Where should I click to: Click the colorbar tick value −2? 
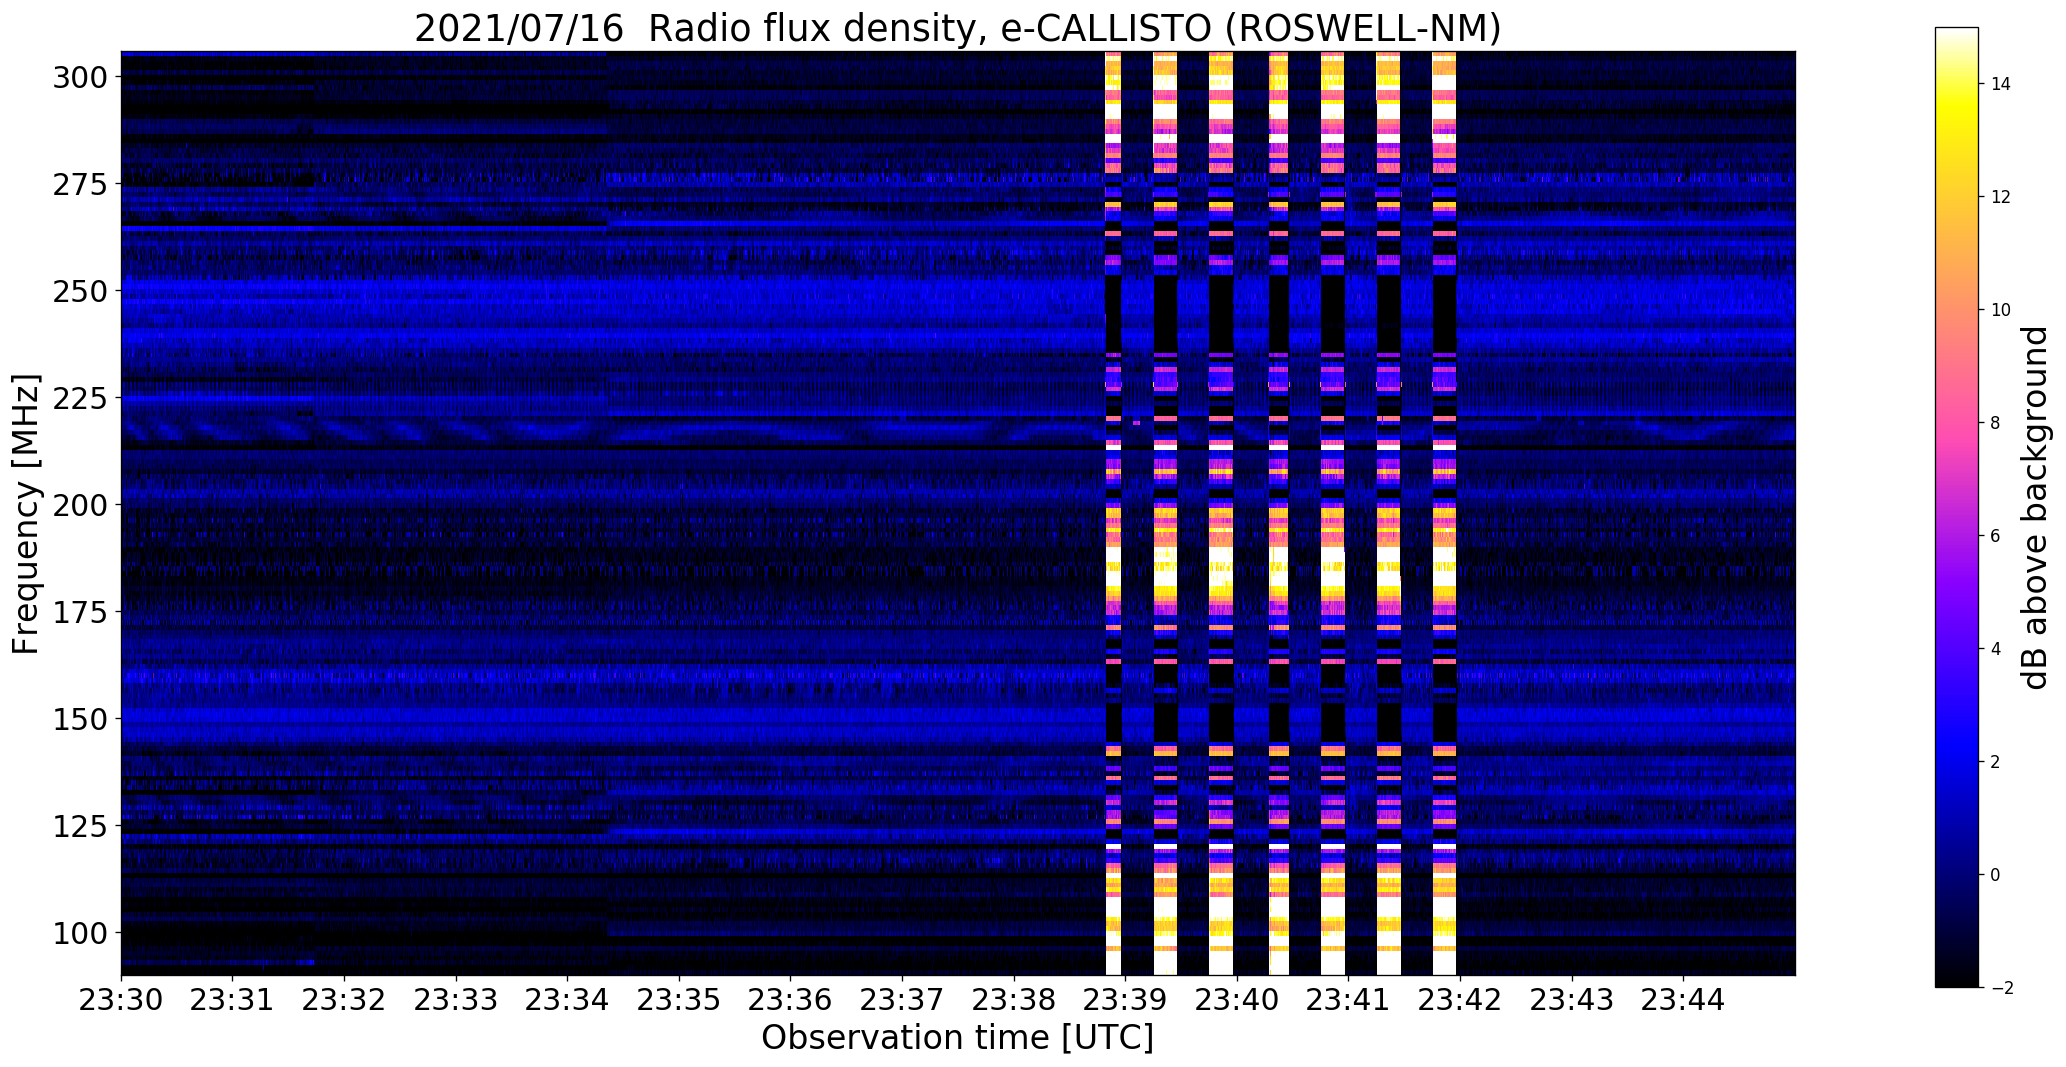[2001, 988]
